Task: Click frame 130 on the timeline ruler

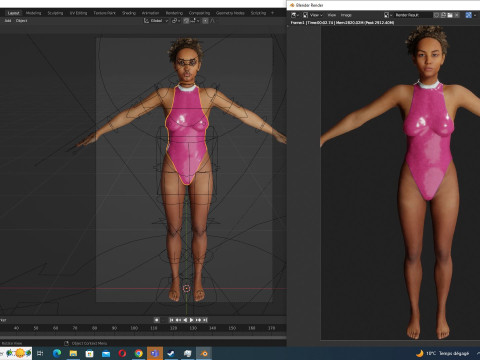Action: coord(193,328)
